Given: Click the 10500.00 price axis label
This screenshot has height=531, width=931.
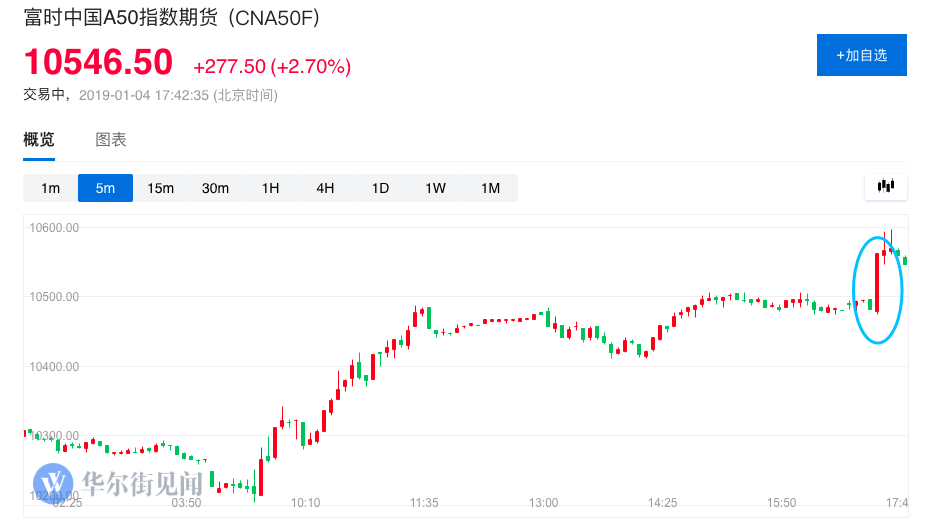Looking at the screenshot, I should 53,296.
